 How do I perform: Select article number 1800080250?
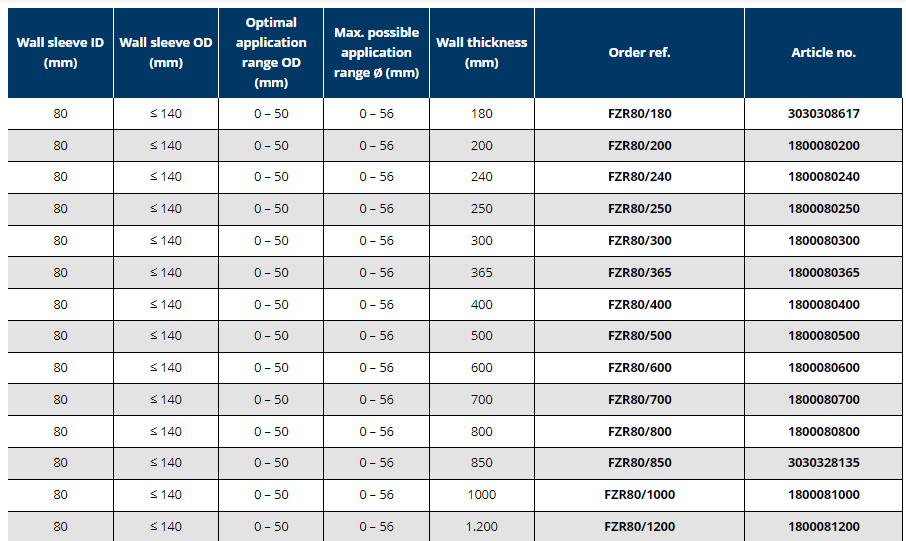coord(823,209)
